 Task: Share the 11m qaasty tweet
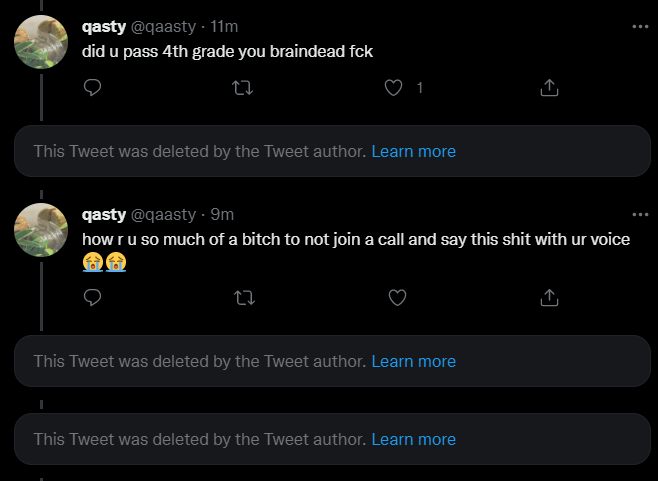pos(548,88)
